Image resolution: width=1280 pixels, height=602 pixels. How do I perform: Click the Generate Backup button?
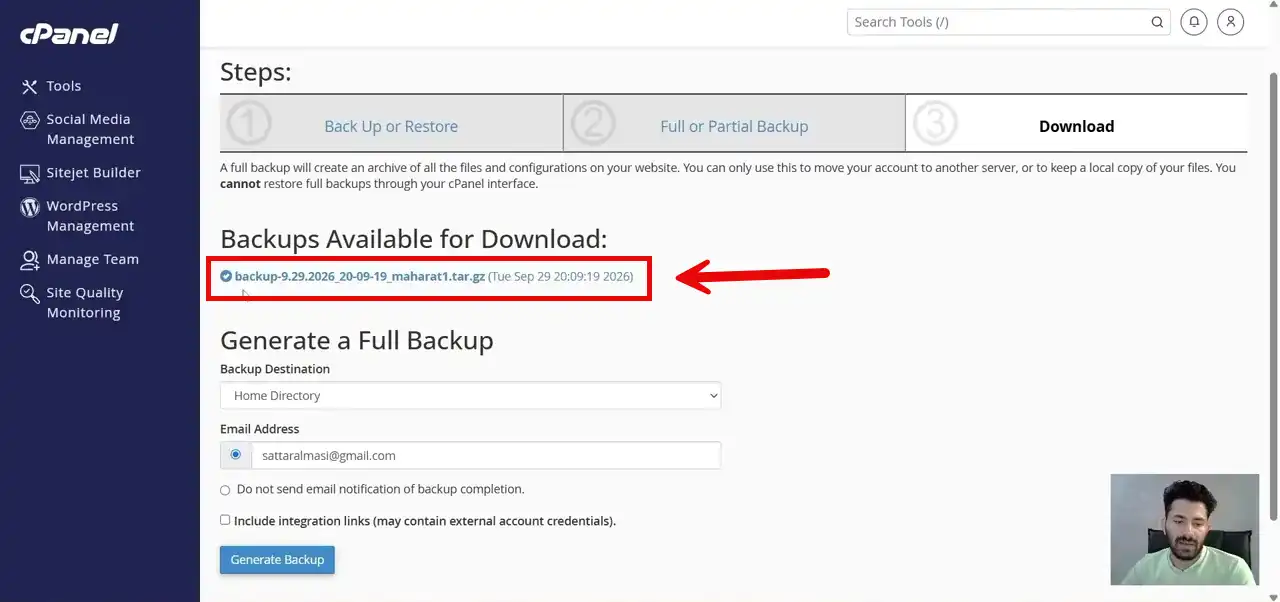click(x=277, y=560)
